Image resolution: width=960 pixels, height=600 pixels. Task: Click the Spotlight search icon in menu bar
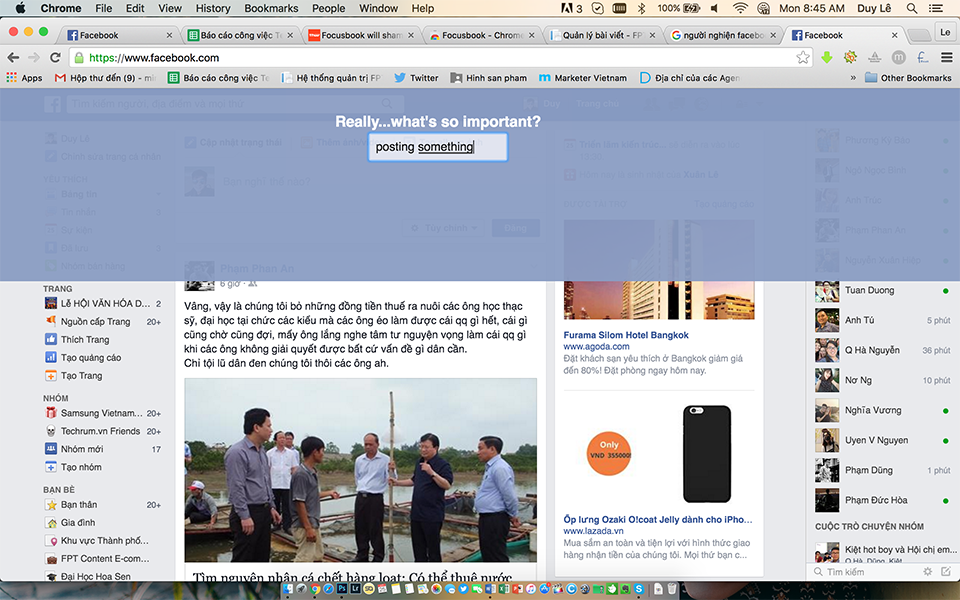[912, 8]
